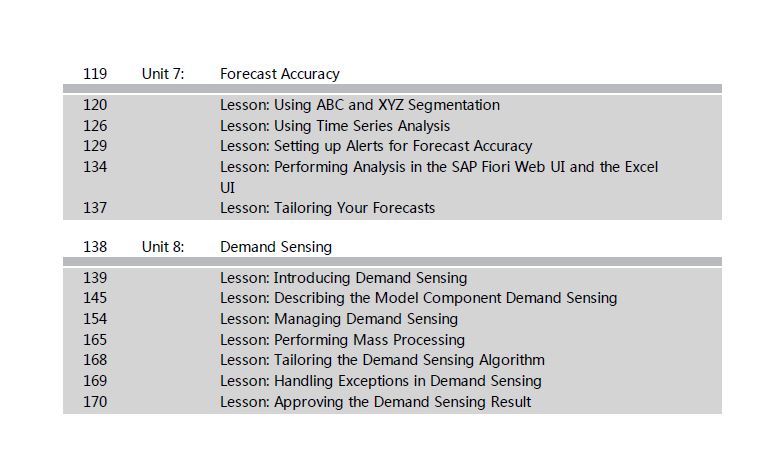Image resolution: width=778 pixels, height=476 pixels.
Task: Open lesson Tailoring the Demand Sensing Algorithm
Action: pyautogui.click(x=382, y=360)
